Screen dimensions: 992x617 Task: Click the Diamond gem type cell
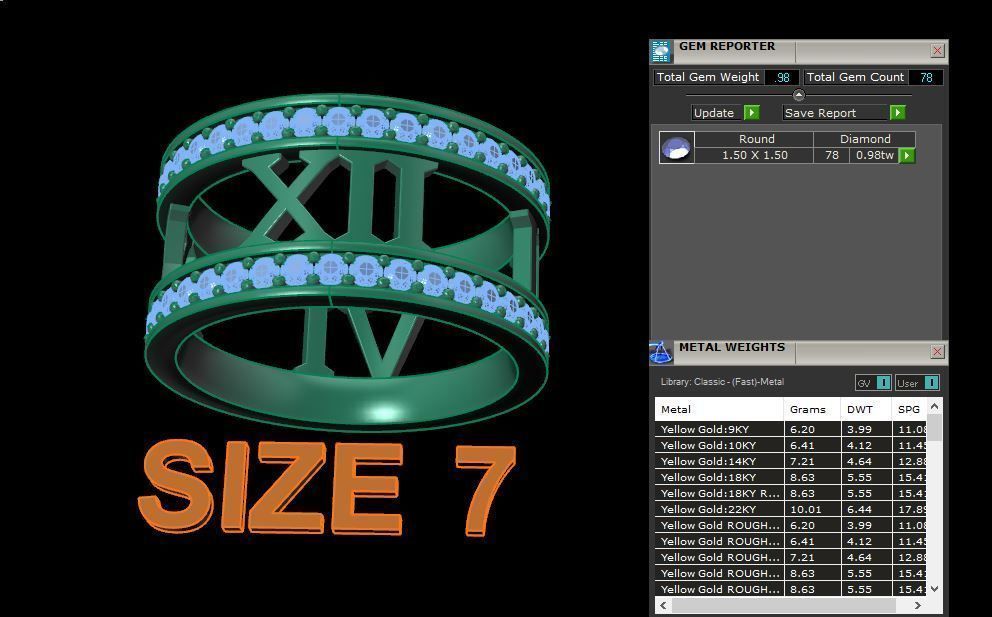865,139
